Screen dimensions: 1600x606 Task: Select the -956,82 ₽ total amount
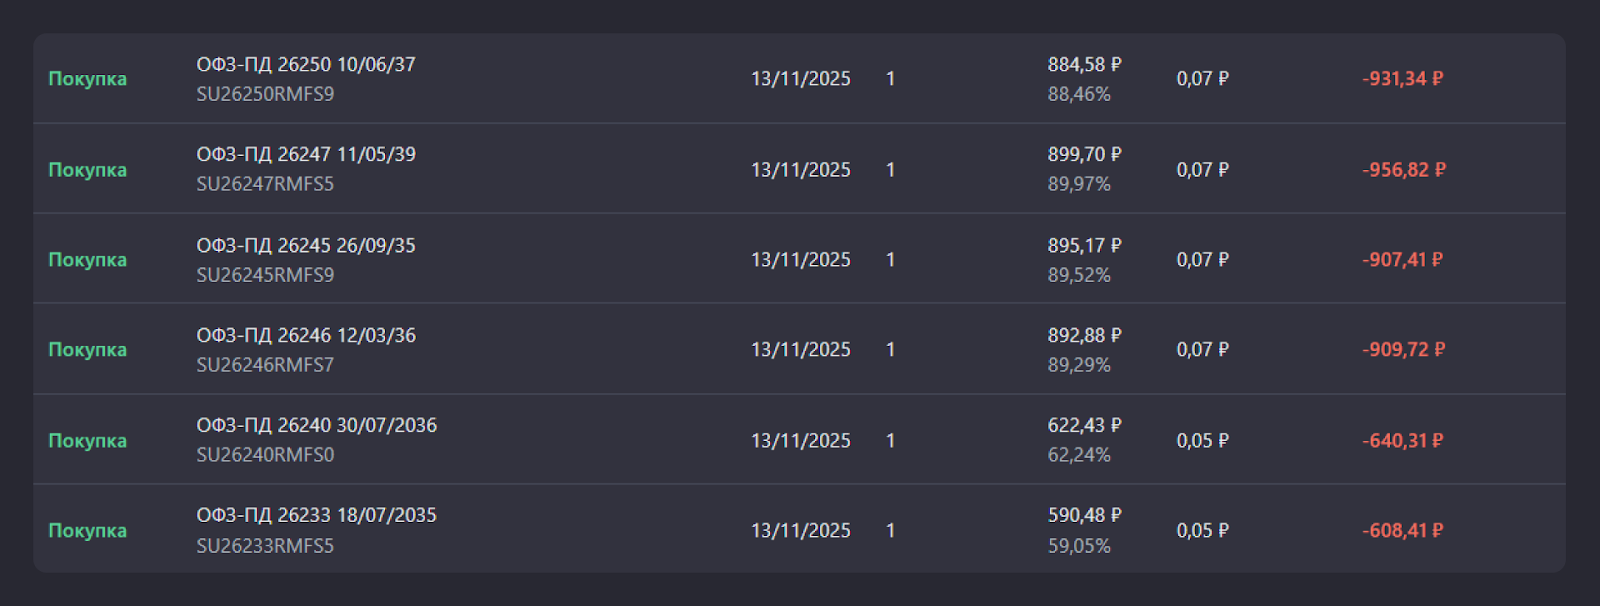coord(1403,170)
